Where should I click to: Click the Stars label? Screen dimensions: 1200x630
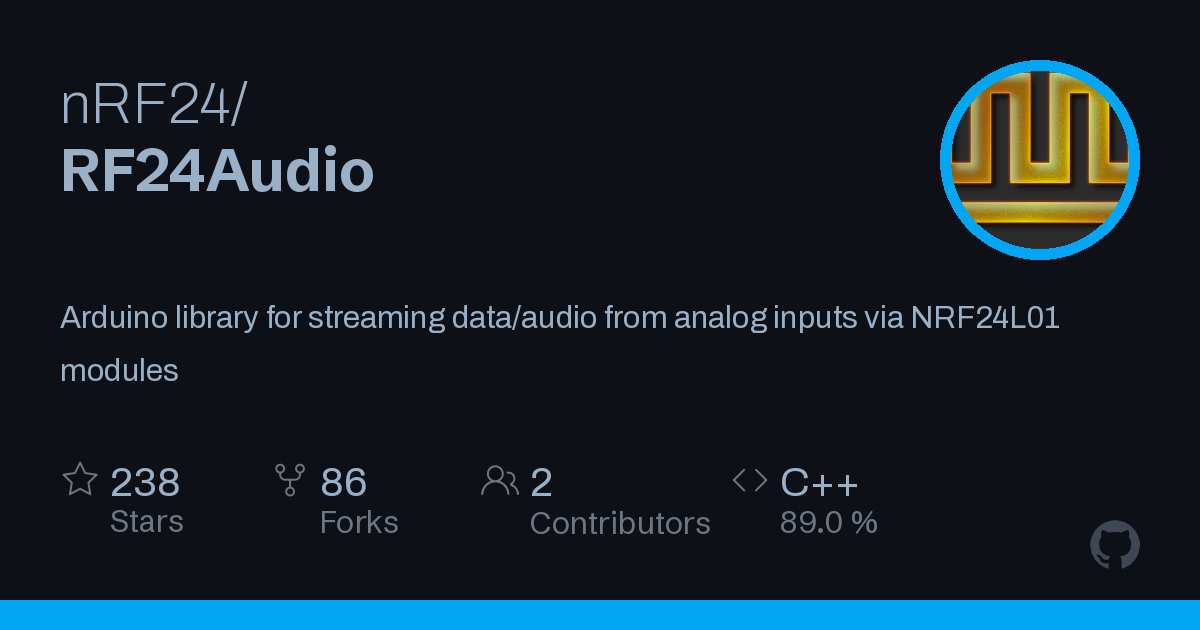tap(147, 522)
